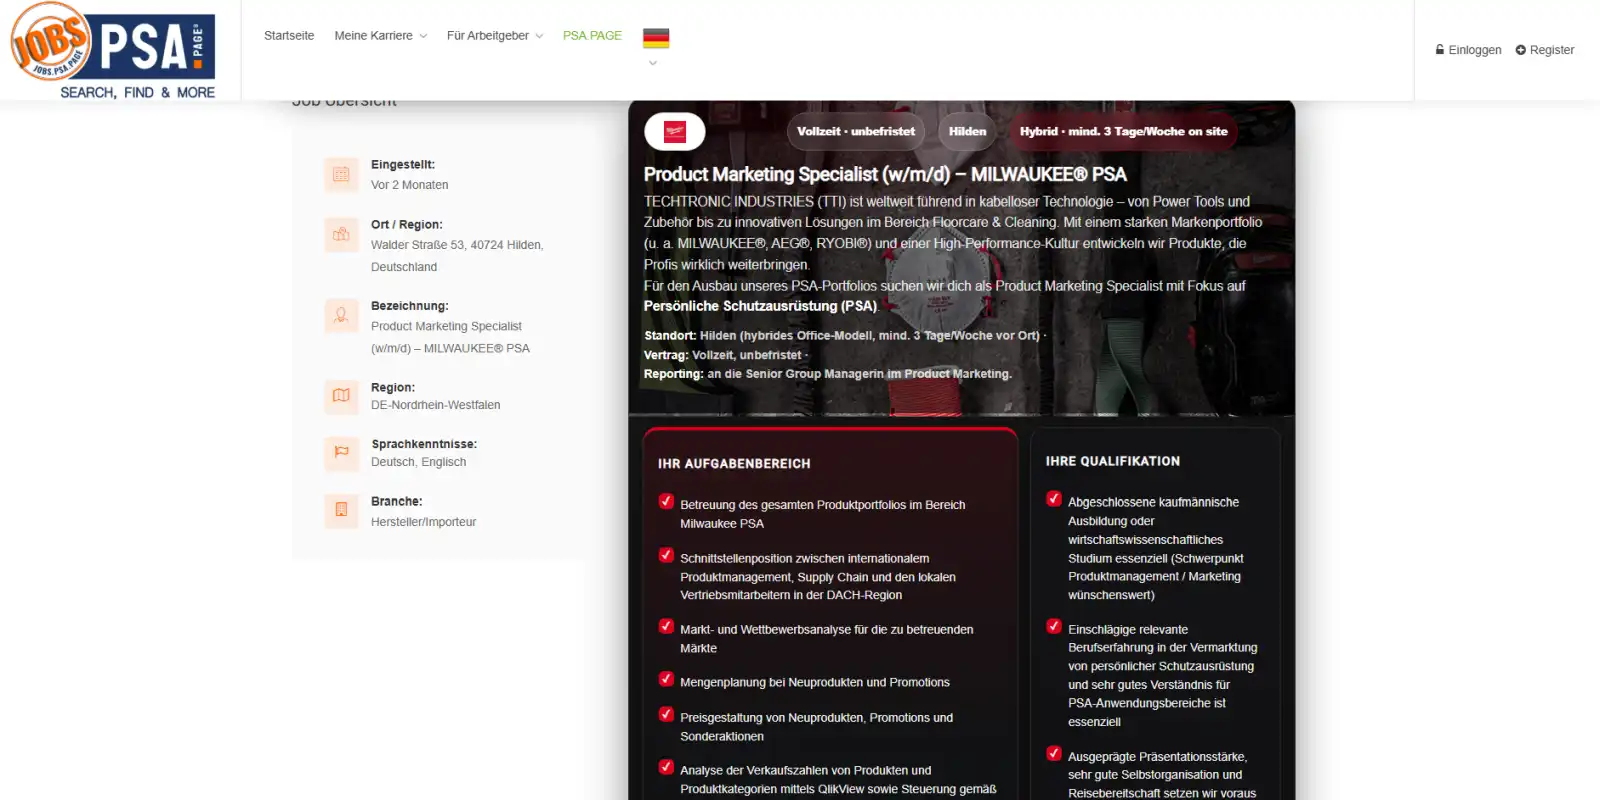This screenshot has width=1600, height=800.
Task: Click the Jobs PSA Page logo
Action: tap(113, 50)
